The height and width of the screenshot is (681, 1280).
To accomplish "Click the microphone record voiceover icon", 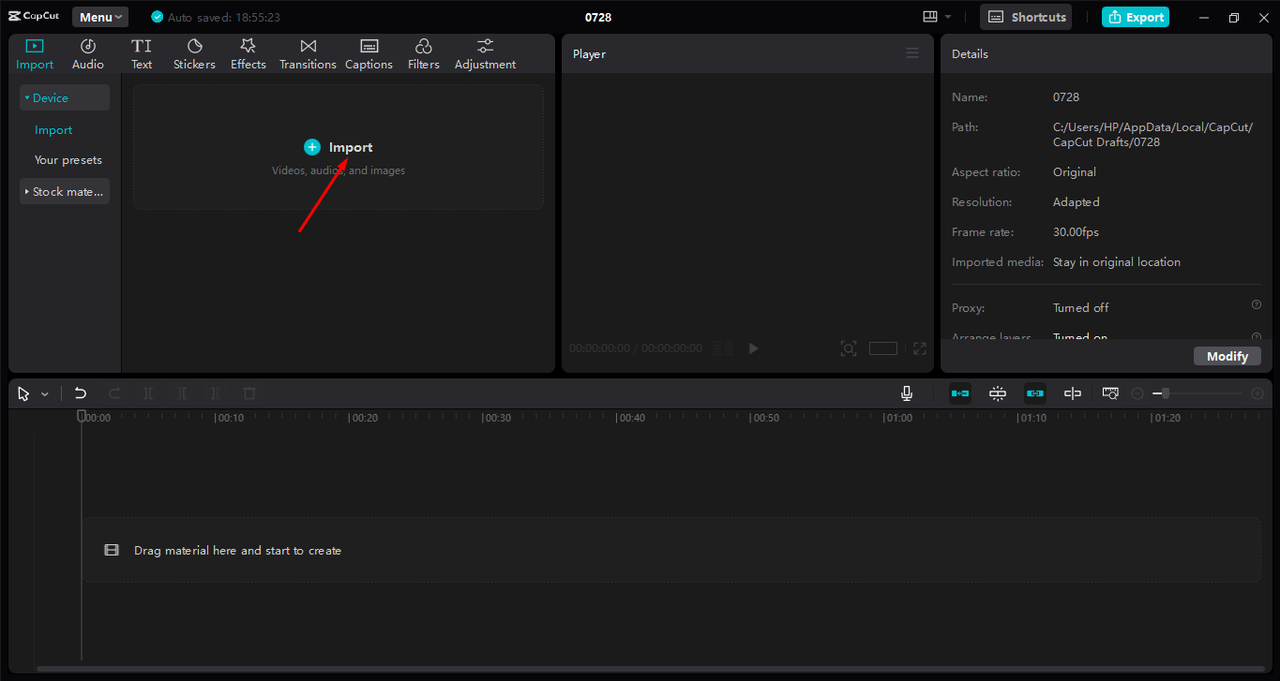I will (x=906, y=394).
